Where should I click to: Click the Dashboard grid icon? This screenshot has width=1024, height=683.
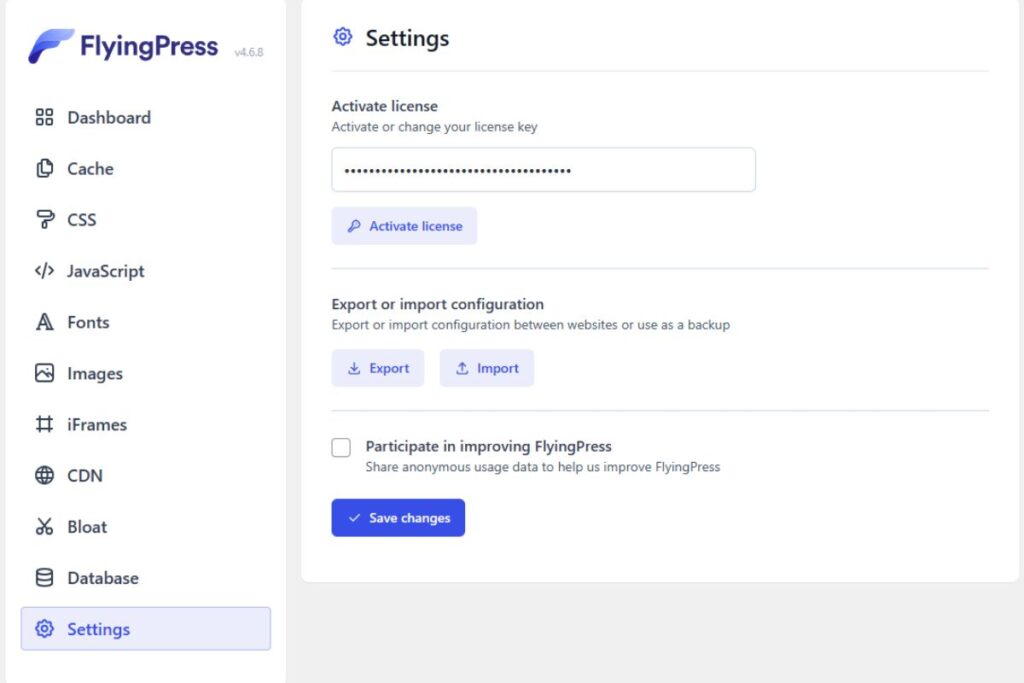point(44,118)
